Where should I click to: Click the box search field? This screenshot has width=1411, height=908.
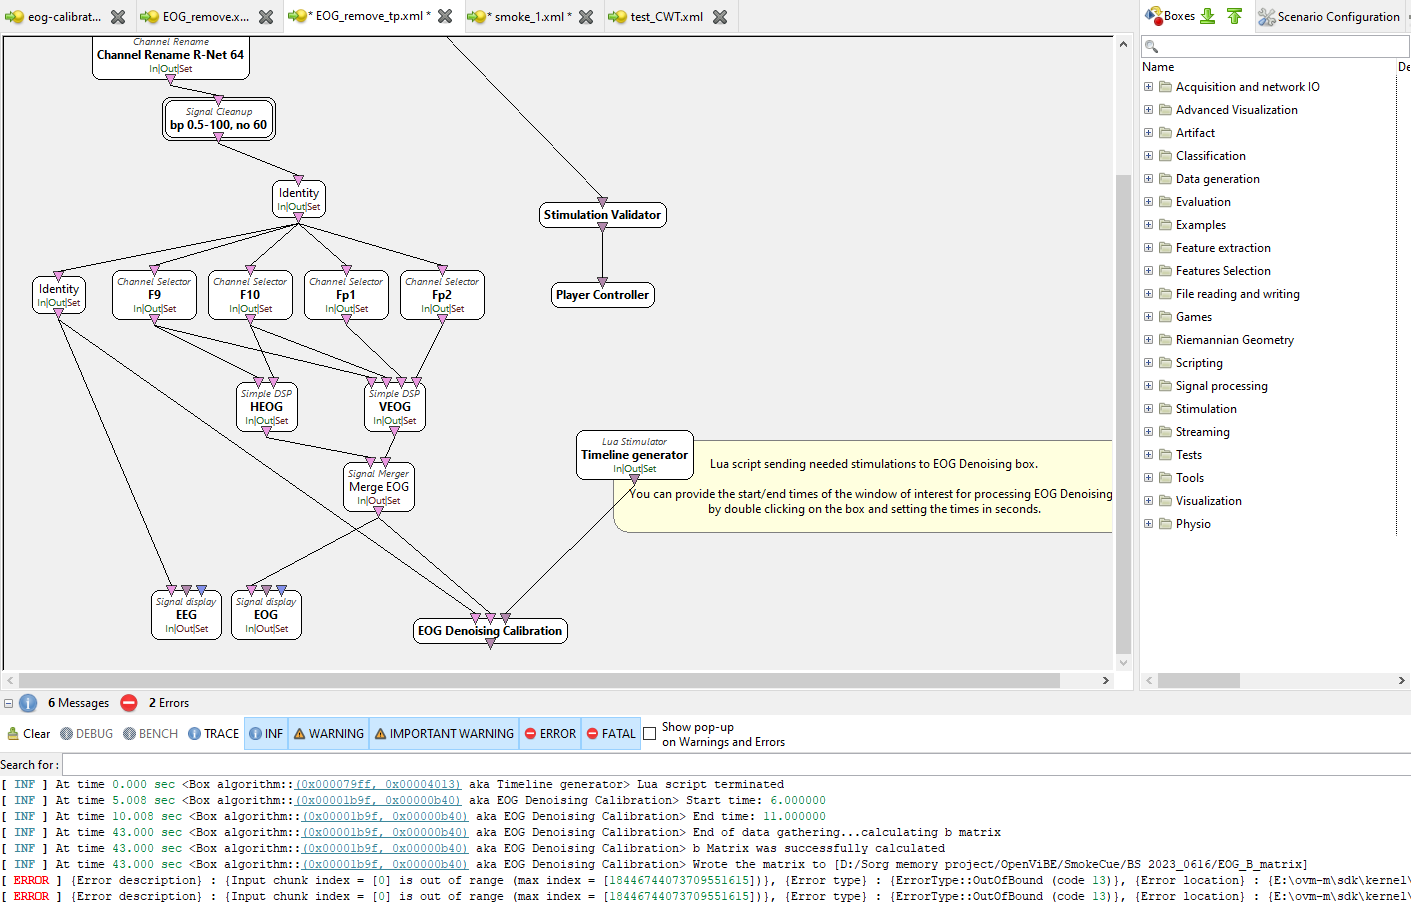point(1276,47)
